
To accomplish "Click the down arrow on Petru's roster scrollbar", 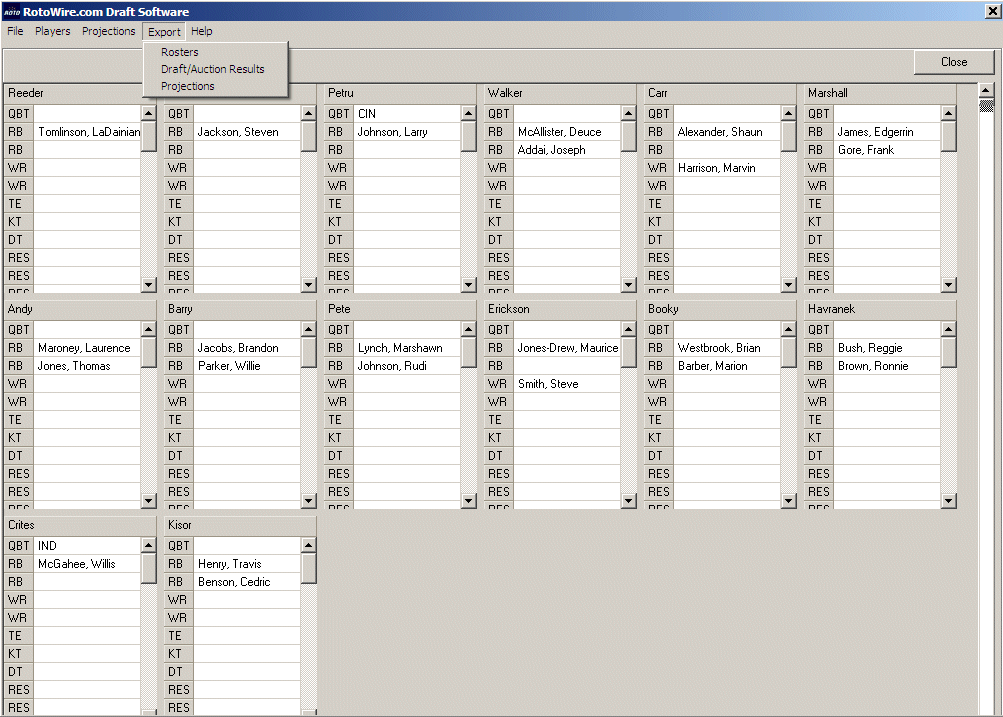I will click(x=468, y=285).
